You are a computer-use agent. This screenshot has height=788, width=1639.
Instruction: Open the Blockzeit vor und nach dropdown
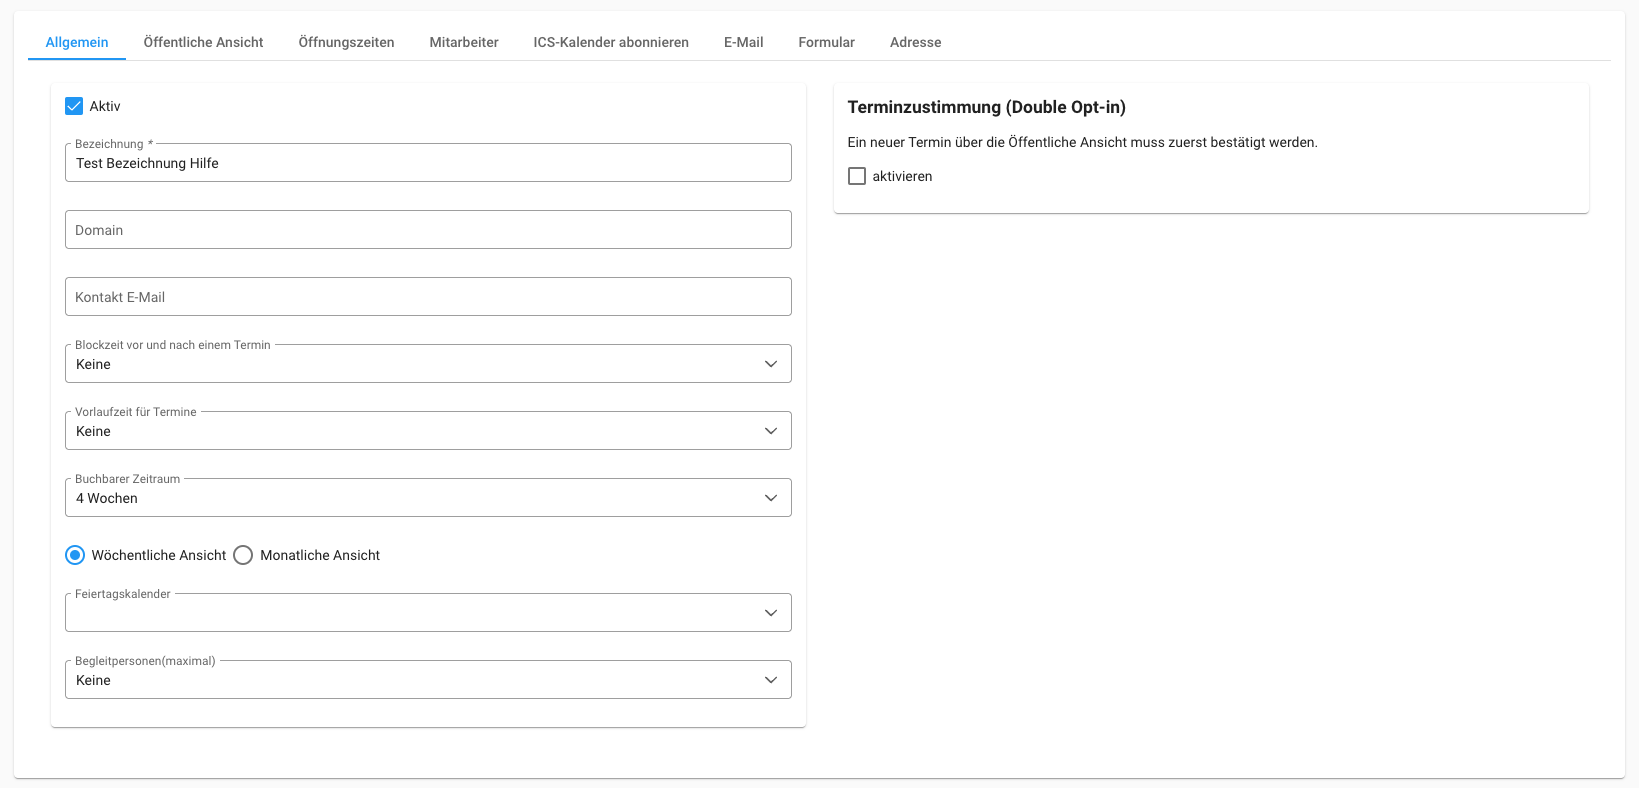(428, 364)
